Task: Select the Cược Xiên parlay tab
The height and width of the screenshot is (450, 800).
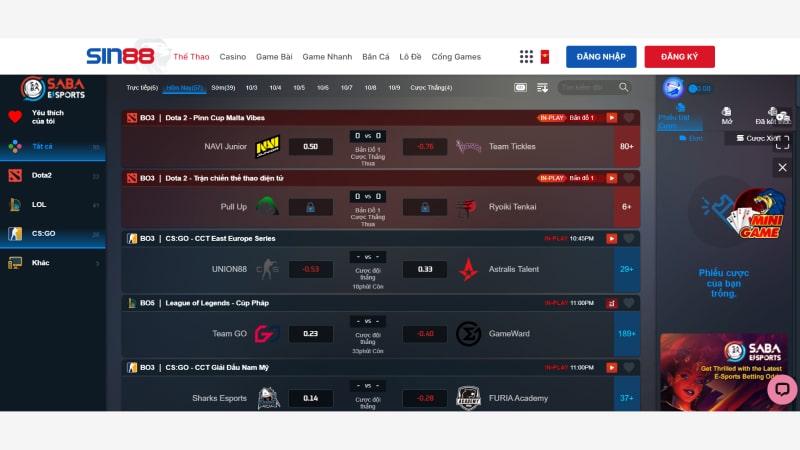Action: [758, 138]
